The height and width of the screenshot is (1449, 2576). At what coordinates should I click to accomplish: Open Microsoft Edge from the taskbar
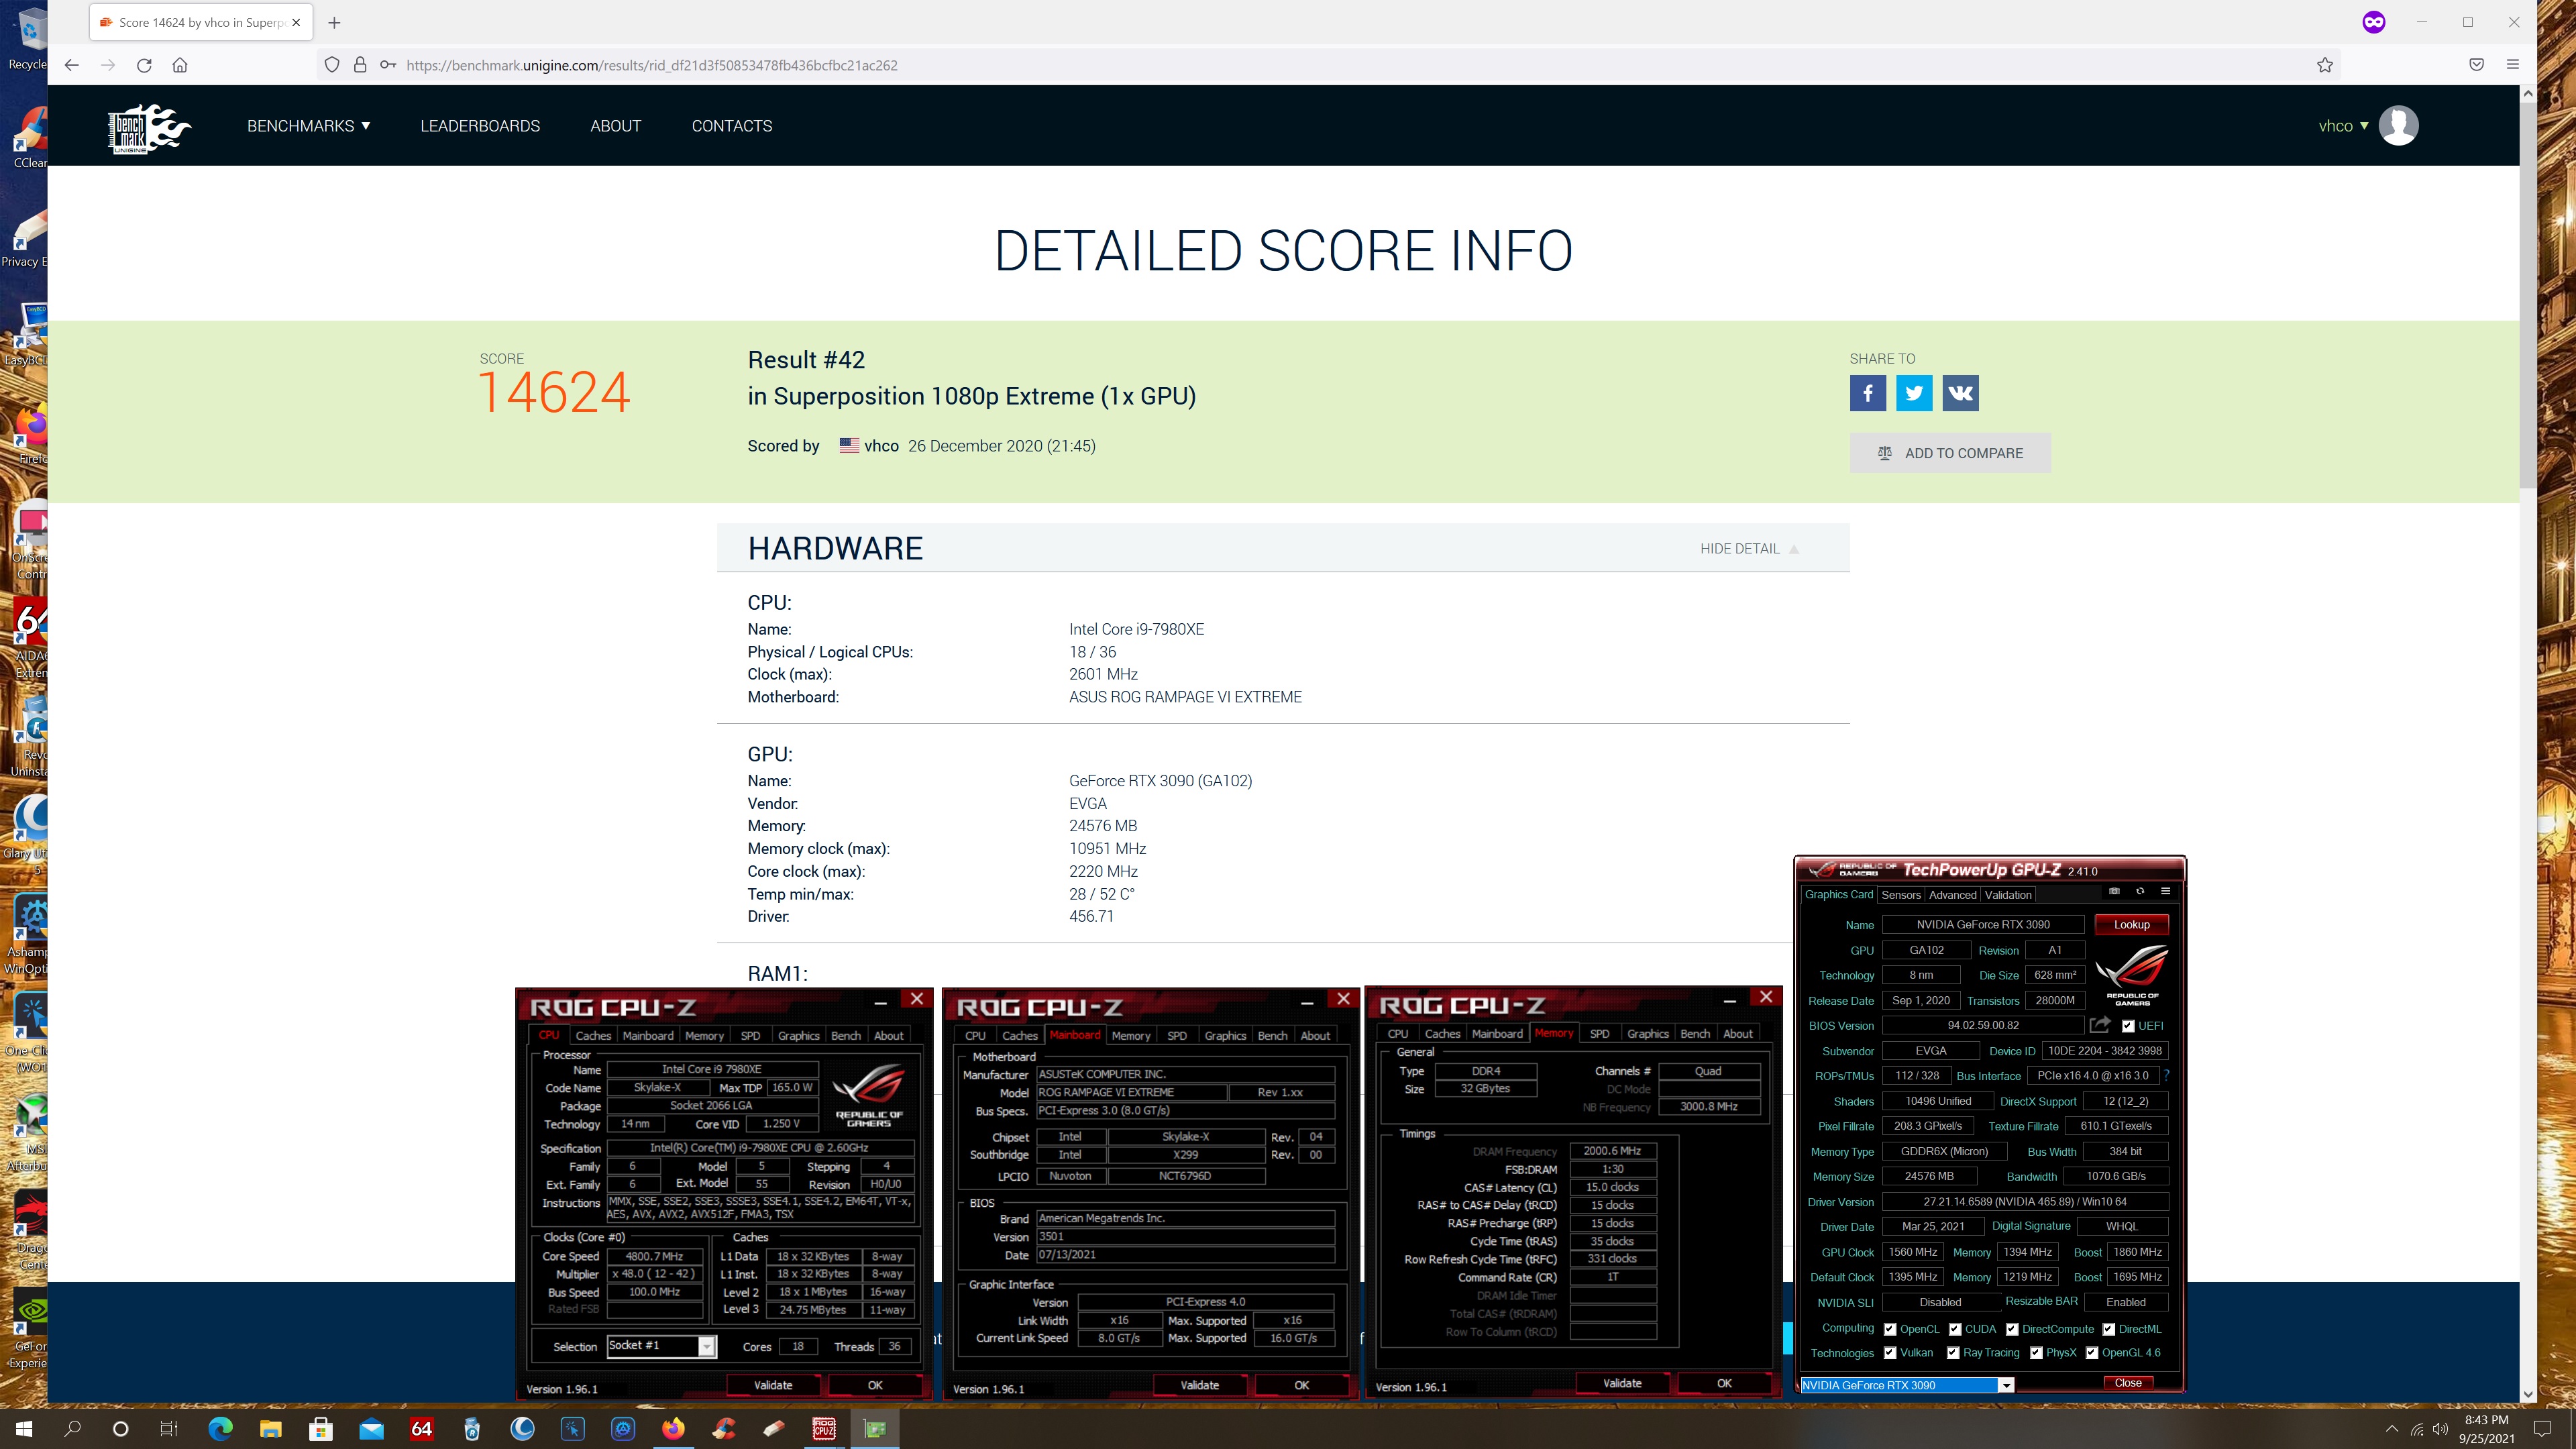(220, 1429)
